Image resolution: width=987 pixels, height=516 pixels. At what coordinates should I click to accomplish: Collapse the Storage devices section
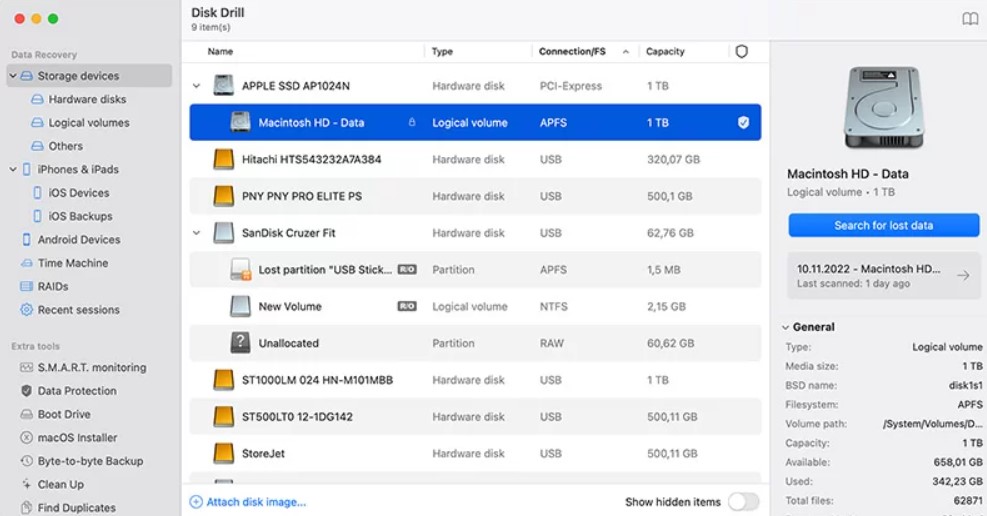pos(13,76)
